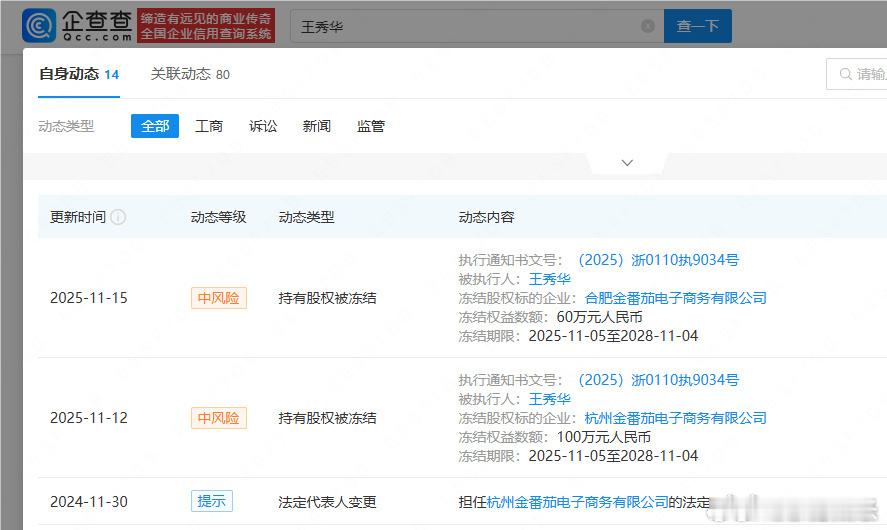Click the 100万元人民币 frozen amount
Viewport: 887px width, 530px height.
click(604, 437)
